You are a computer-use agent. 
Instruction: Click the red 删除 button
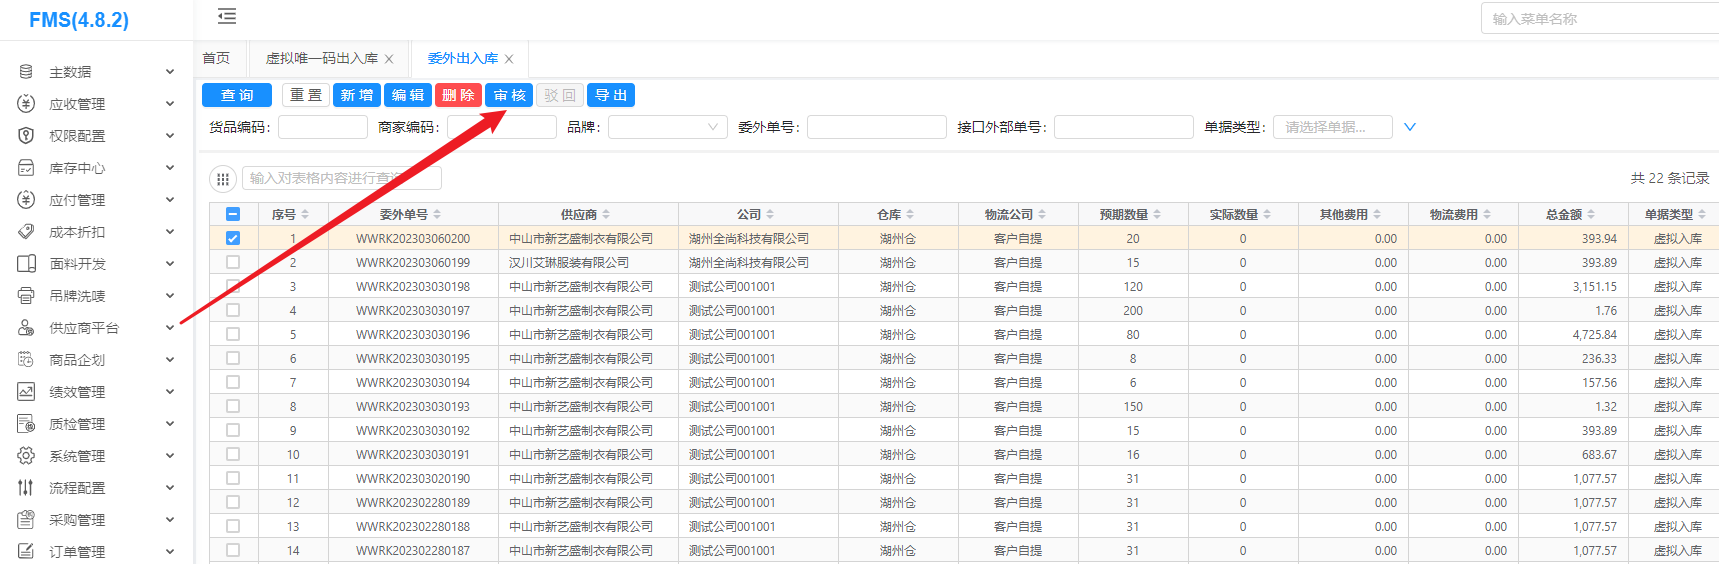(458, 95)
